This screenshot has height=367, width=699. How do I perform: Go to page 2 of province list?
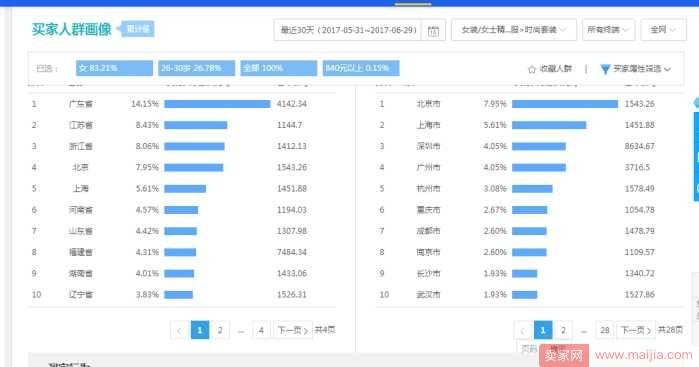pyautogui.click(x=220, y=330)
